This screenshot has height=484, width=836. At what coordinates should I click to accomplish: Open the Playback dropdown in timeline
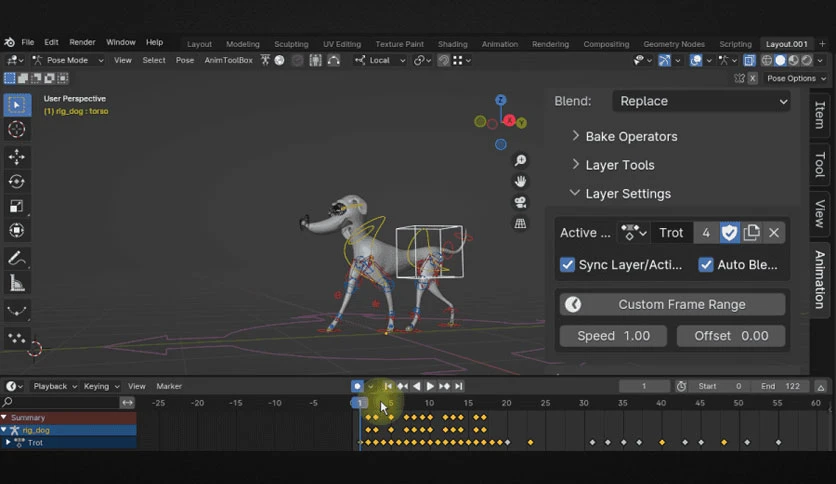coord(55,386)
